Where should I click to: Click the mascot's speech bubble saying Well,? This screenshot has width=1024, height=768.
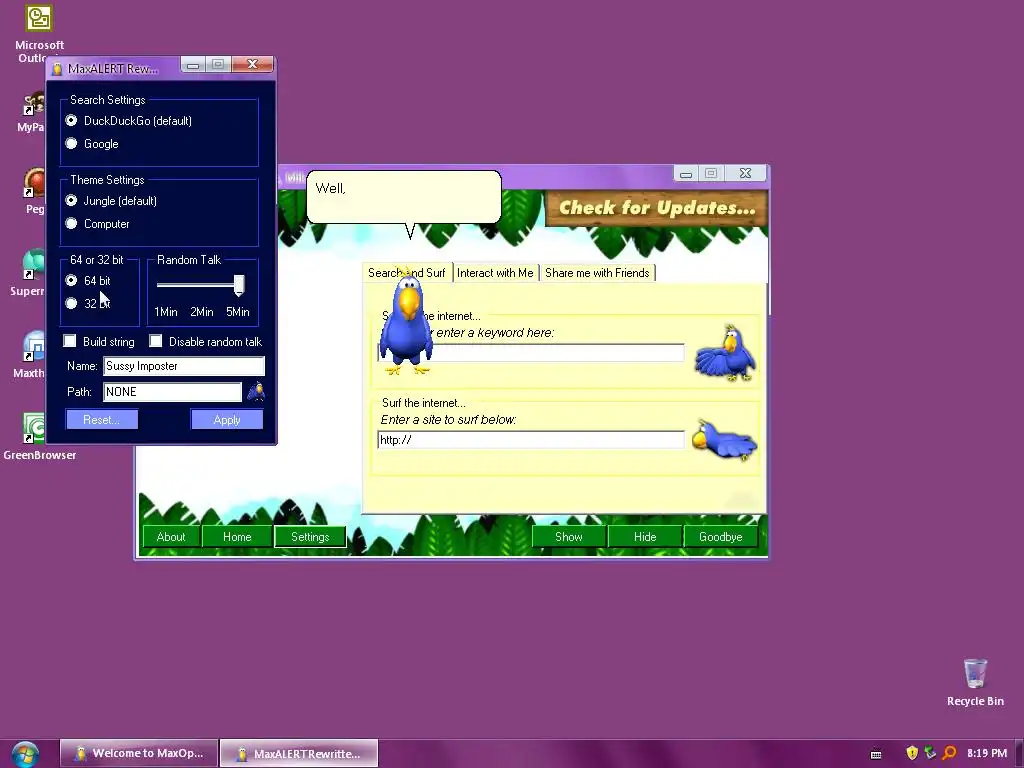pos(404,197)
